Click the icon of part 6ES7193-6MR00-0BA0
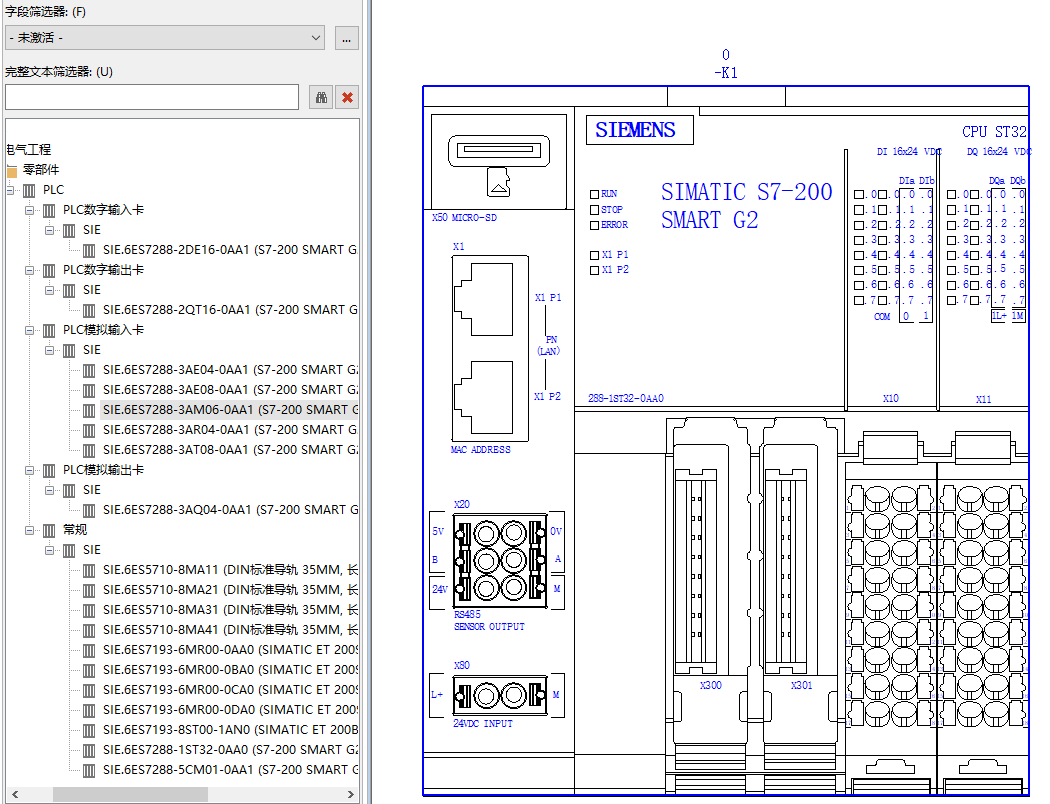 [89, 670]
